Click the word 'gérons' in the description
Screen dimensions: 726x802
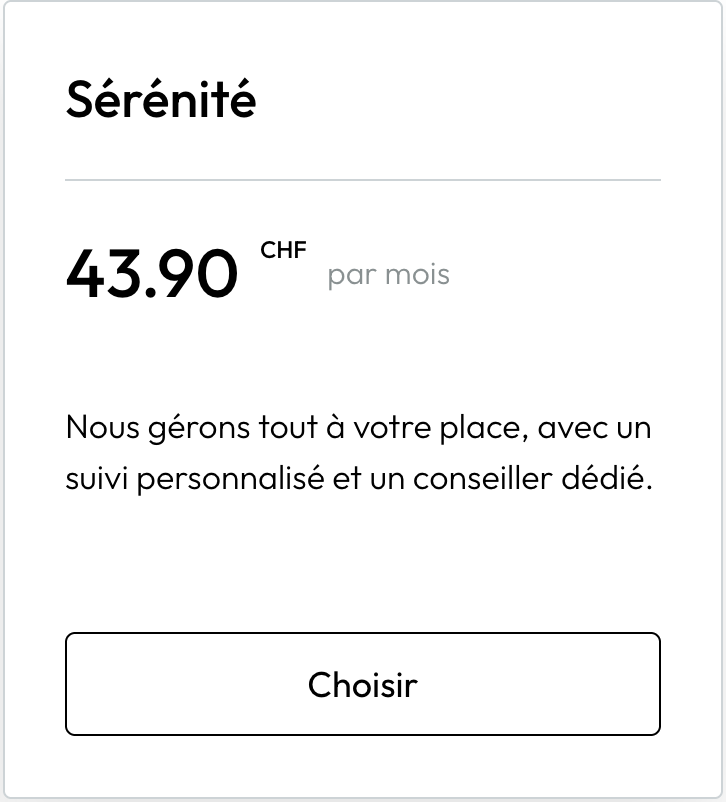click(196, 430)
